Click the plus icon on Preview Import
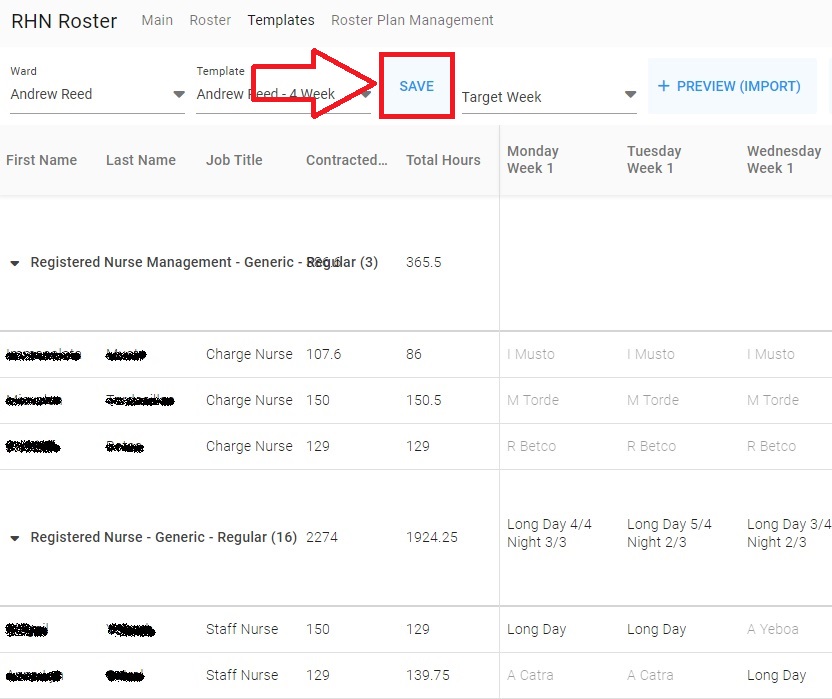Image resolution: width=832 pixels, height=699 pixels. tap(663, 86)
